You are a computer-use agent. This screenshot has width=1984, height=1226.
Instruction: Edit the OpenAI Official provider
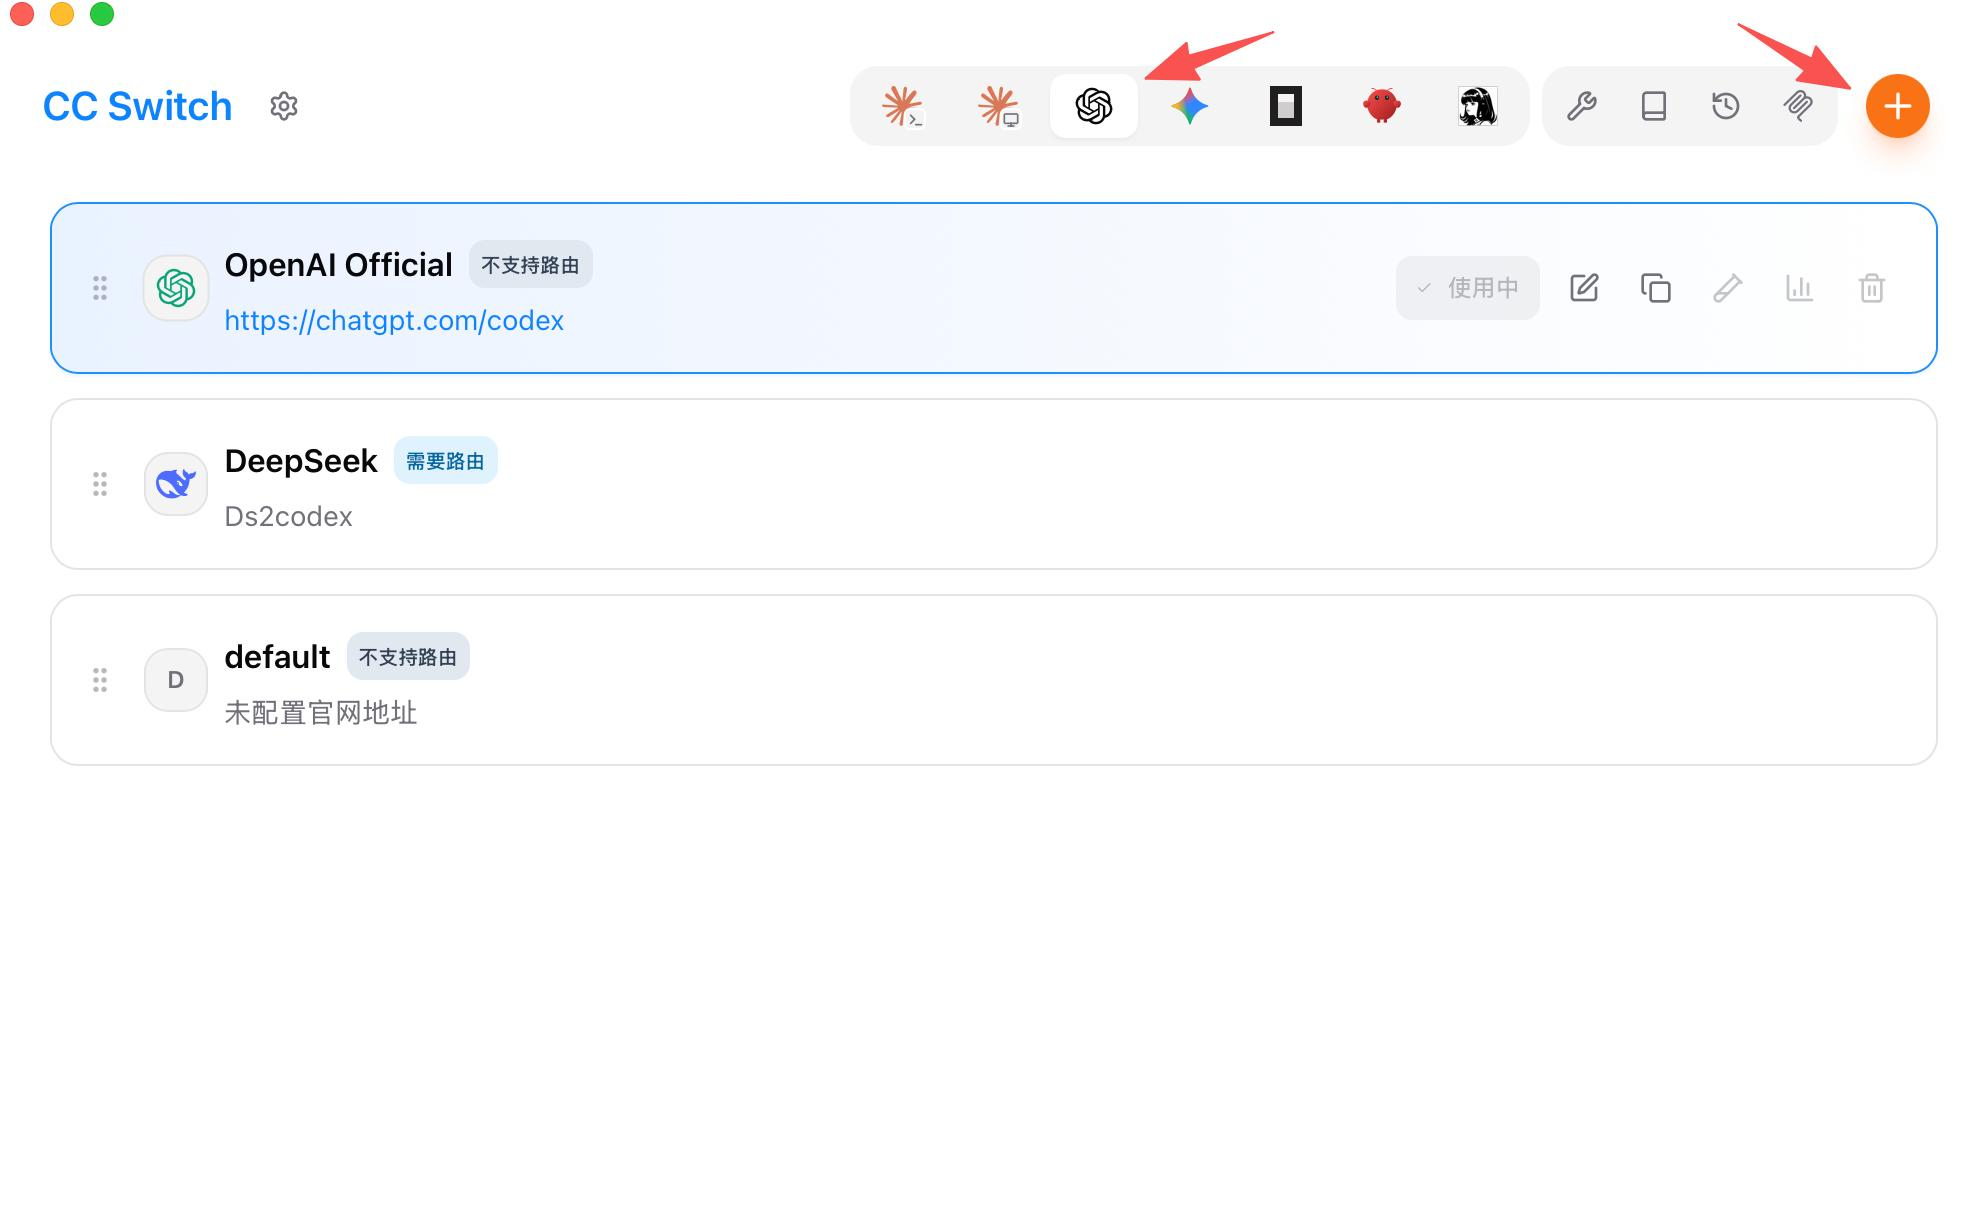click(x=1584, y=288)
